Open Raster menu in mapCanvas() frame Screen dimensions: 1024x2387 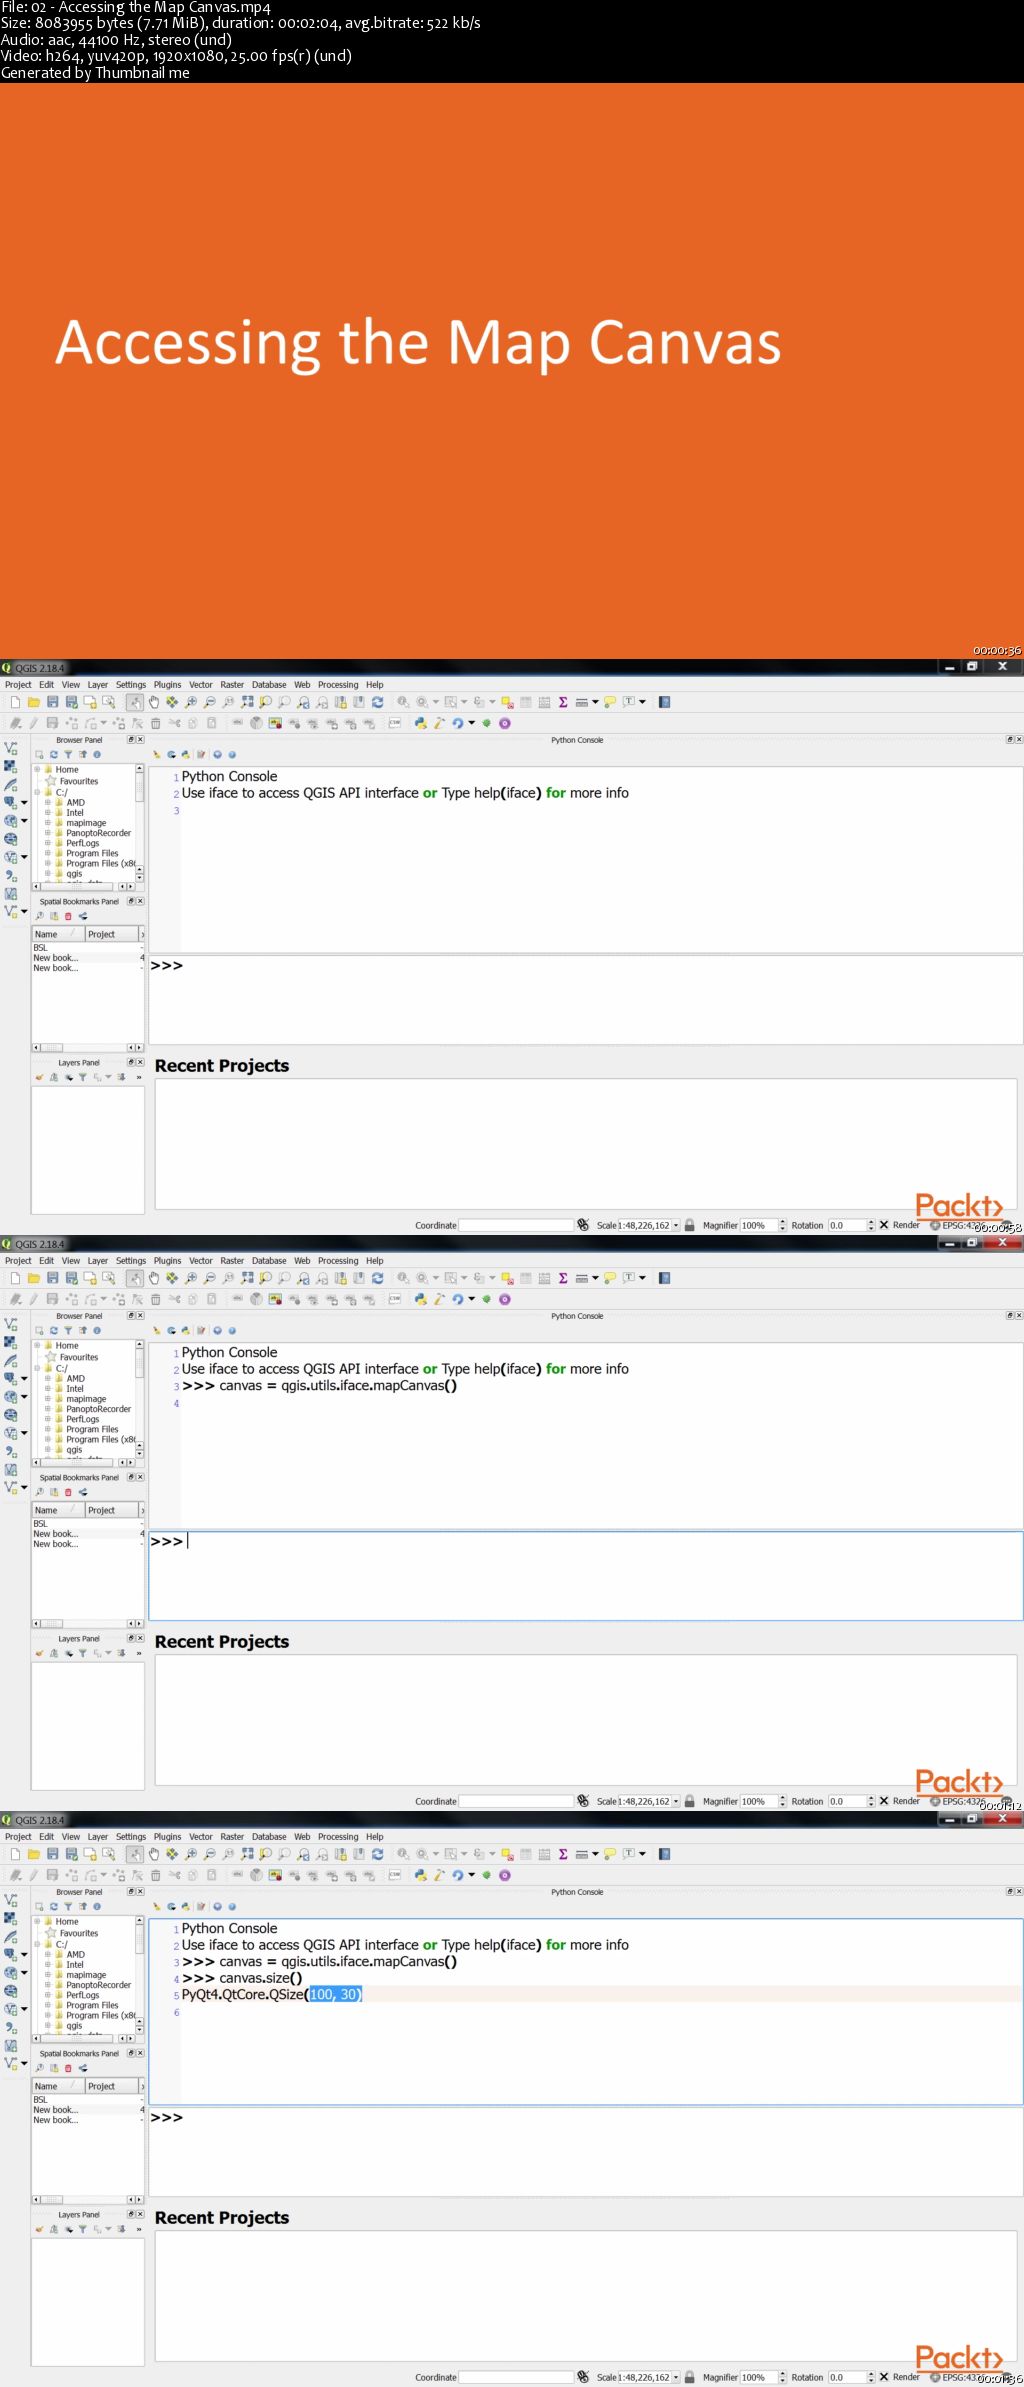pyautogui.click(x=232, y=1261)
